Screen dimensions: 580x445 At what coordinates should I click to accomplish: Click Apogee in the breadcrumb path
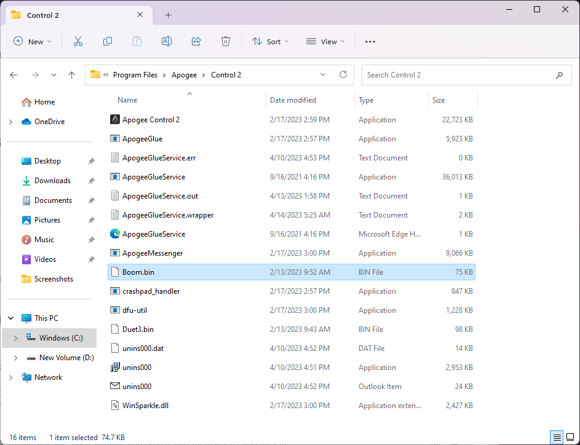pyautogui.click(x=184, y=75)
